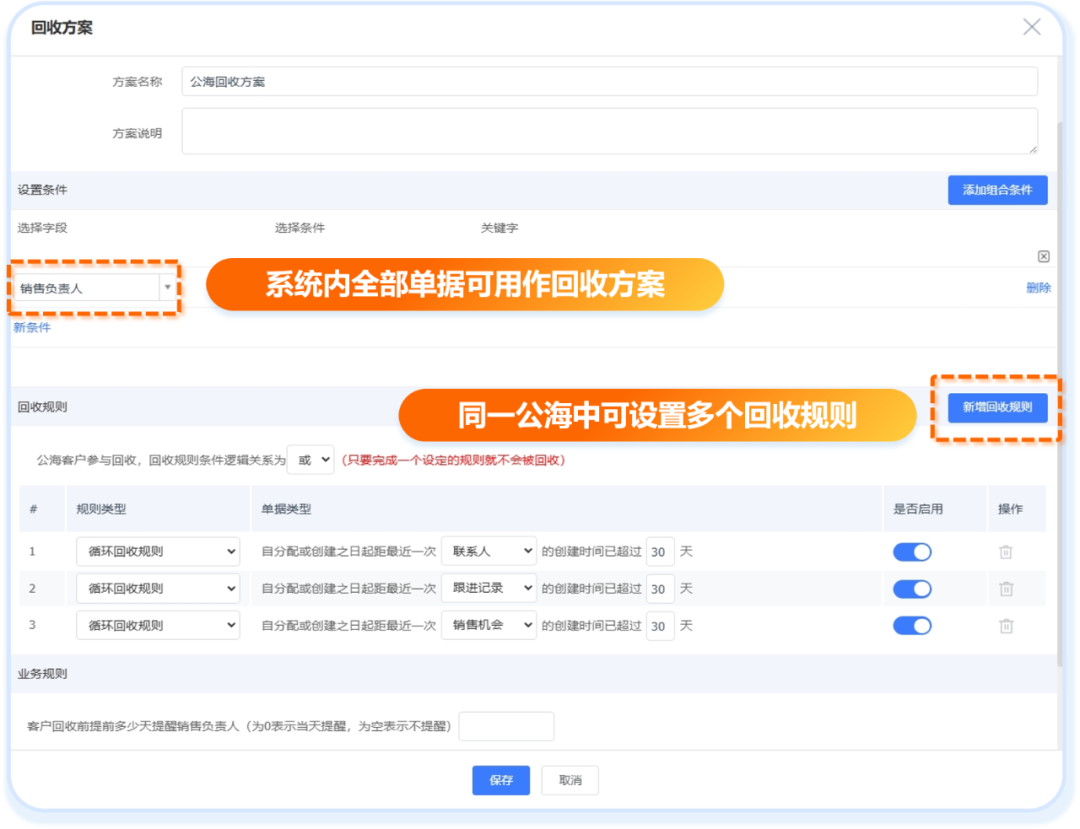Close the 回收方案 dialog

tap(1031, 27)
